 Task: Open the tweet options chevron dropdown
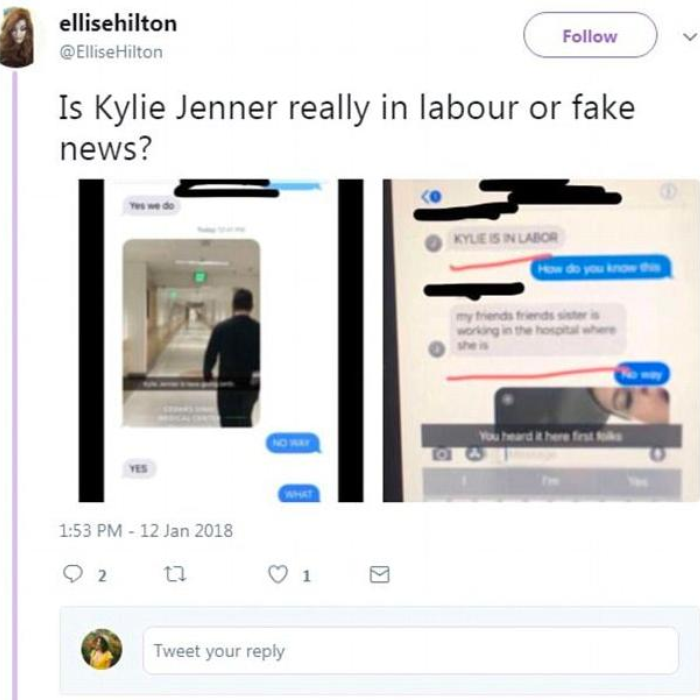pyautogui.click(x=690, y=37)
